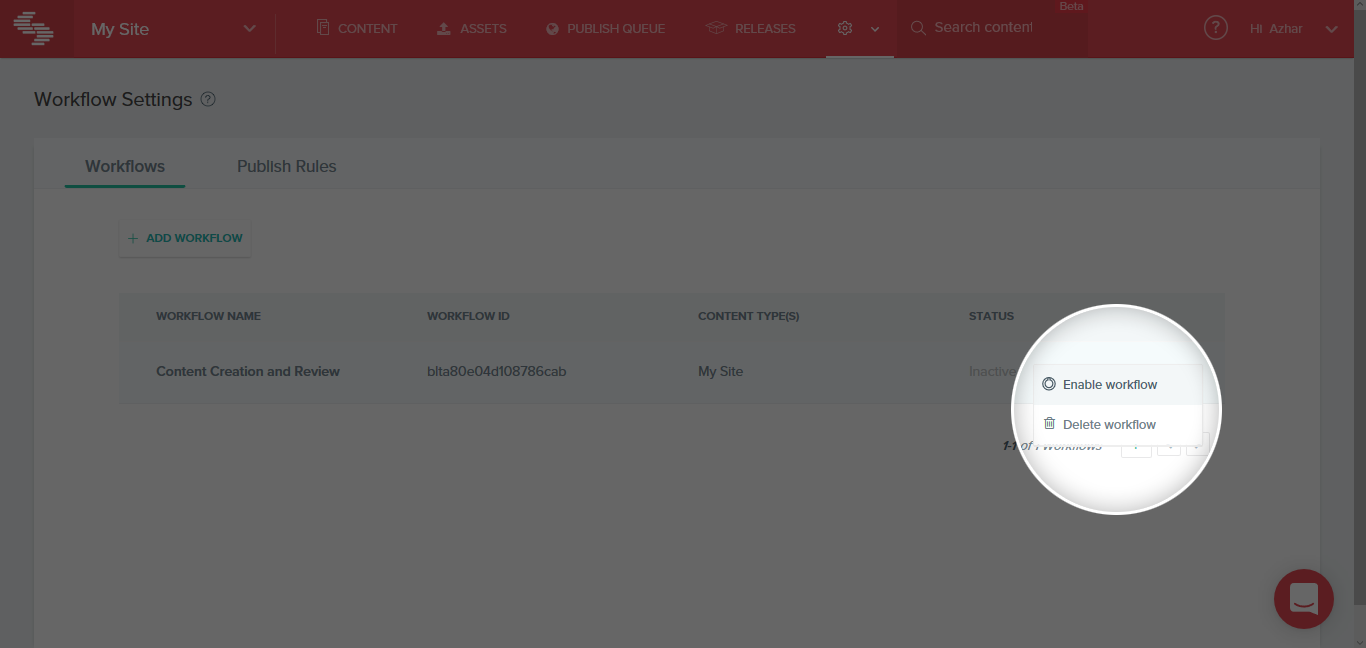Click the Releases graduation-cap icon
Screen dimensions: 1366x648
point(715,28)
